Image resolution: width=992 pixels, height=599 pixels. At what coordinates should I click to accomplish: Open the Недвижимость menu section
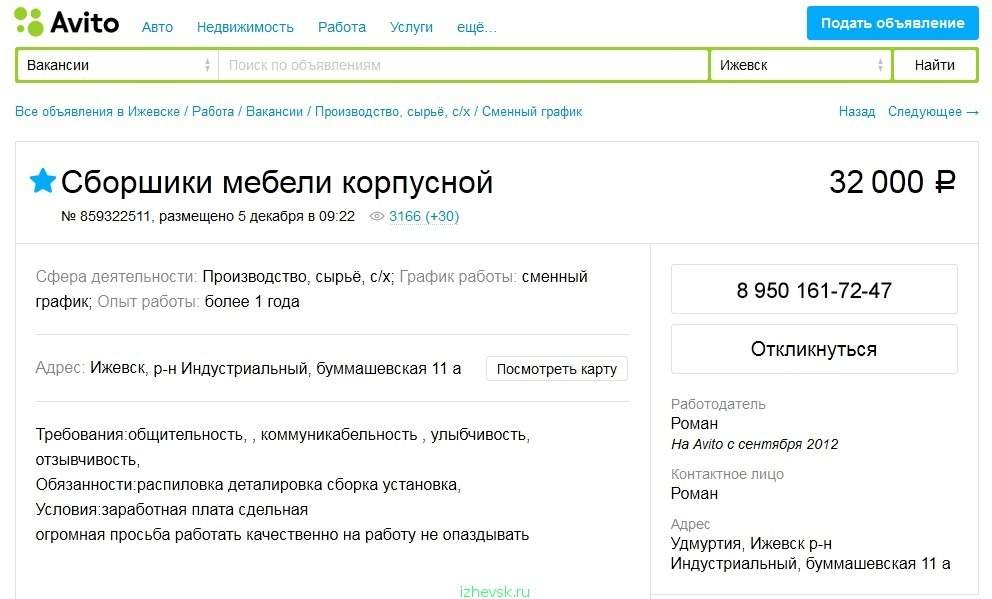[x=245, y=27]
